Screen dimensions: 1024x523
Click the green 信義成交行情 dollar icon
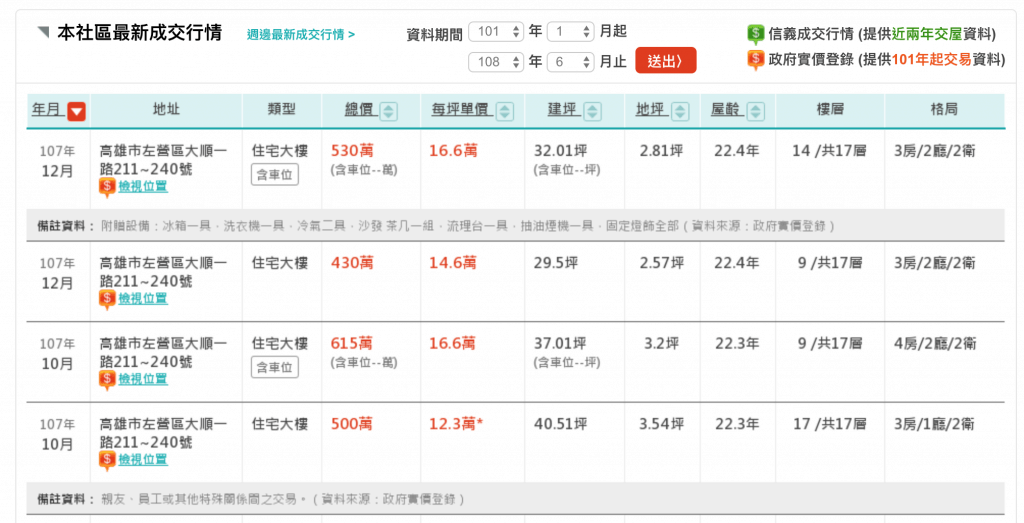coord(756,33)
